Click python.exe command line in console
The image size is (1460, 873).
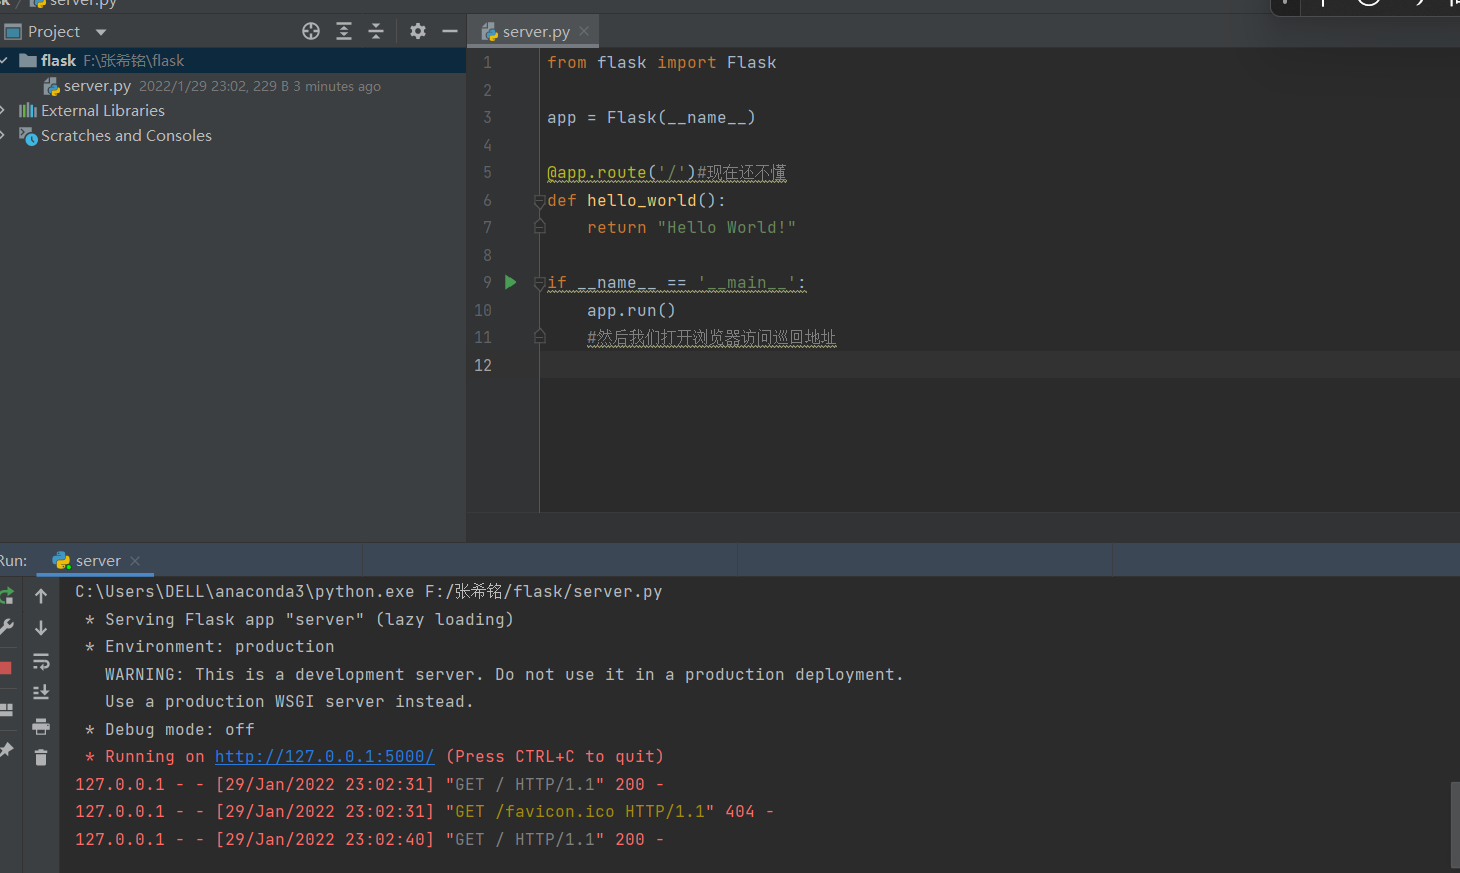coord(368,592)
